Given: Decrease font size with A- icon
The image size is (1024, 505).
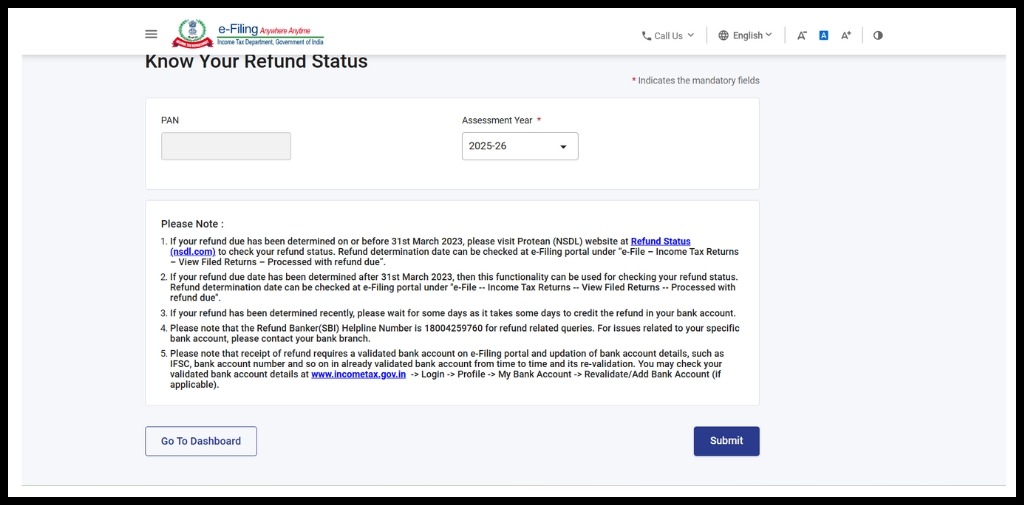Looking at the screenshot, I should pyautogui.click(x=801, y=35).
